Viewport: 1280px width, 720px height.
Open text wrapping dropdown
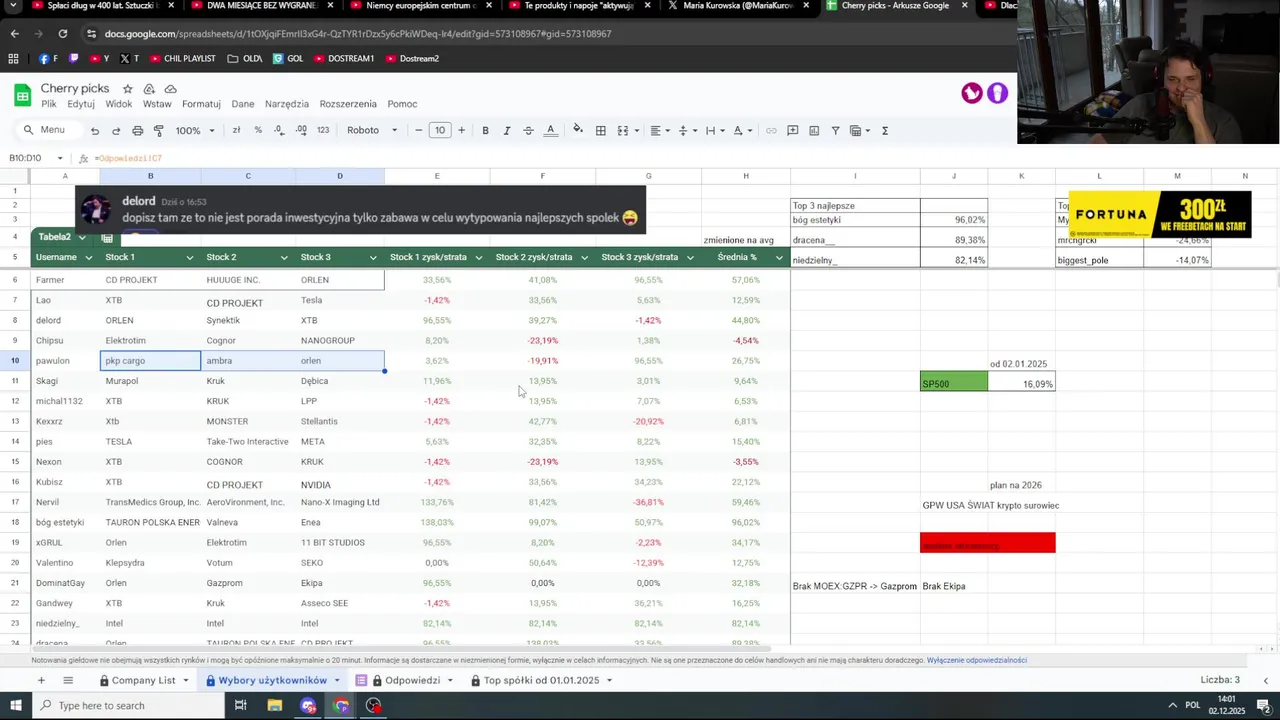(714, 131)
